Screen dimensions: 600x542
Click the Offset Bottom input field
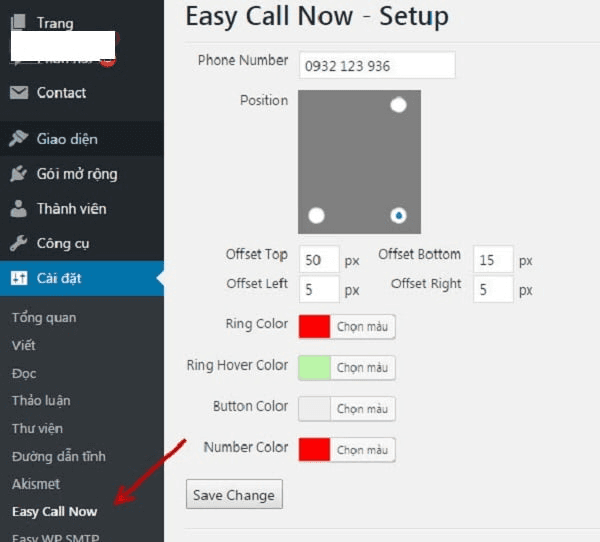pos(493,260)
